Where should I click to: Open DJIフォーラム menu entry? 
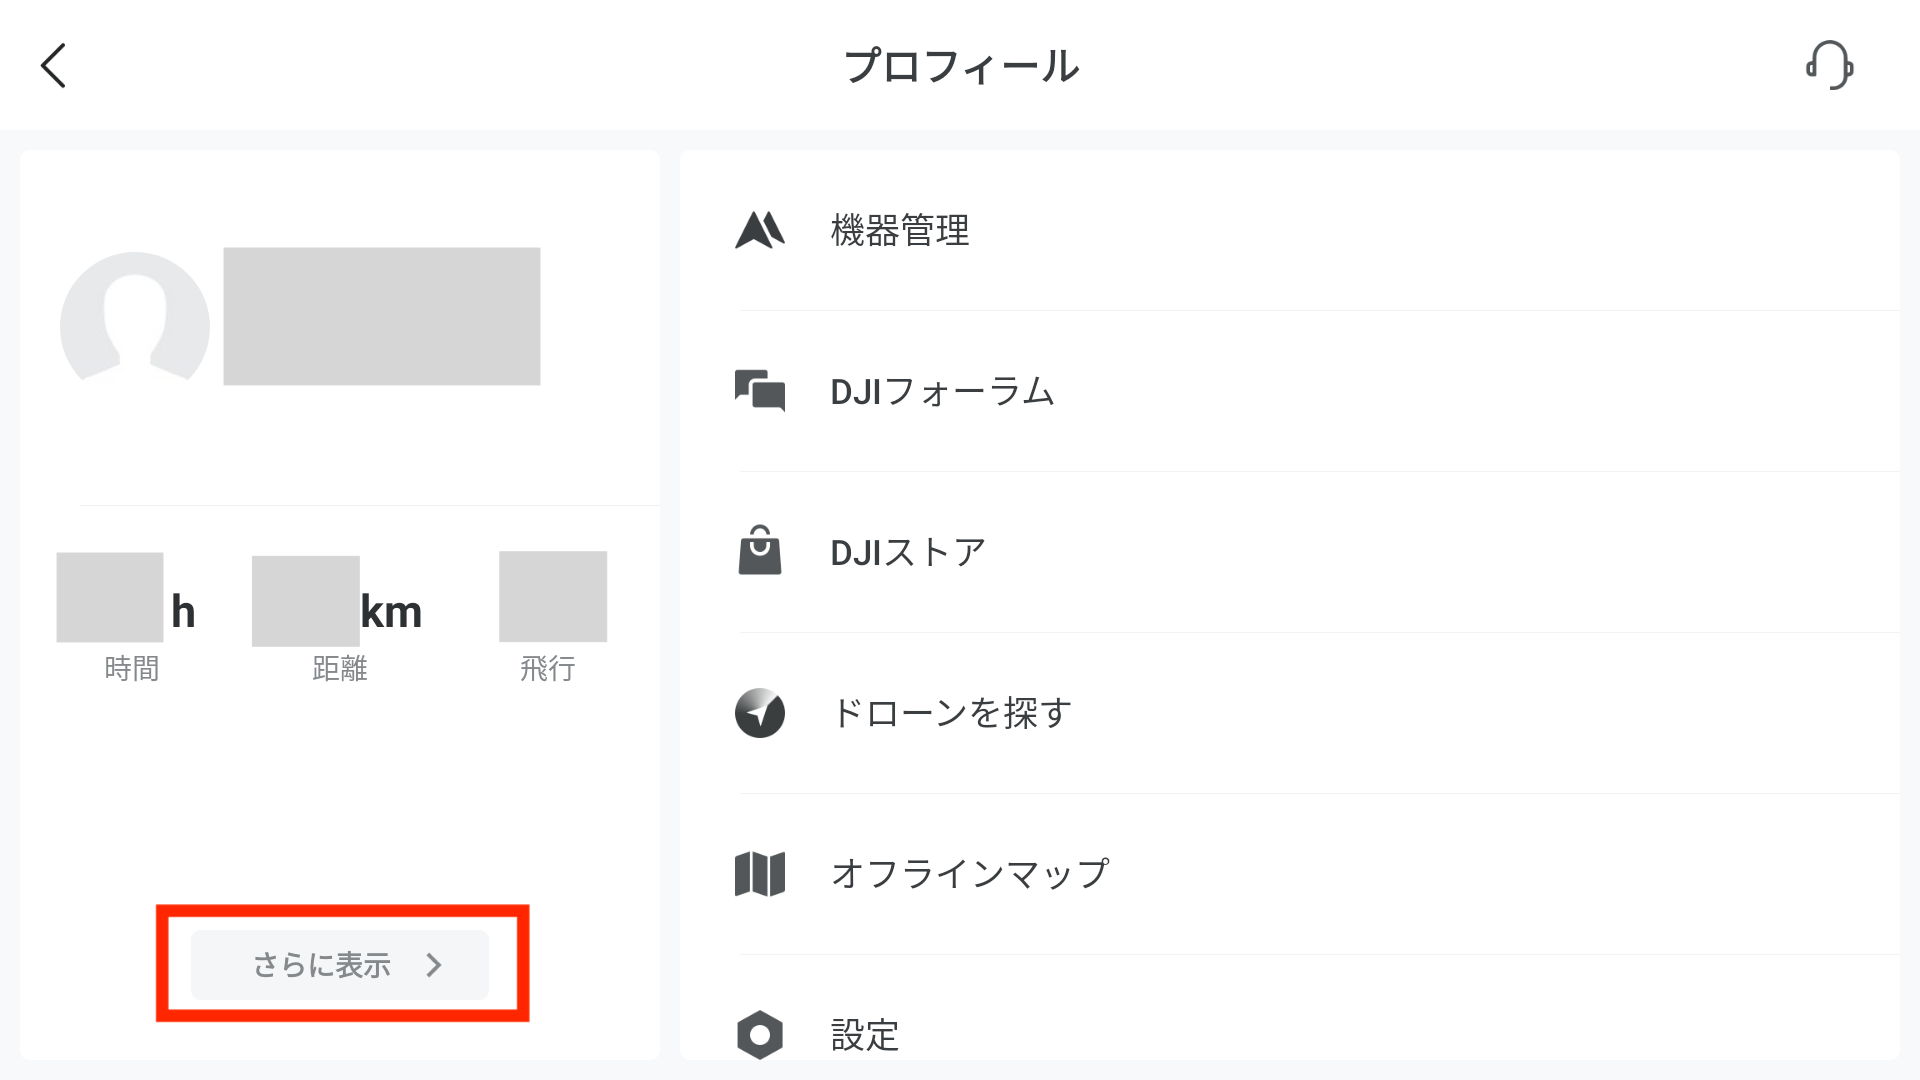942,391
